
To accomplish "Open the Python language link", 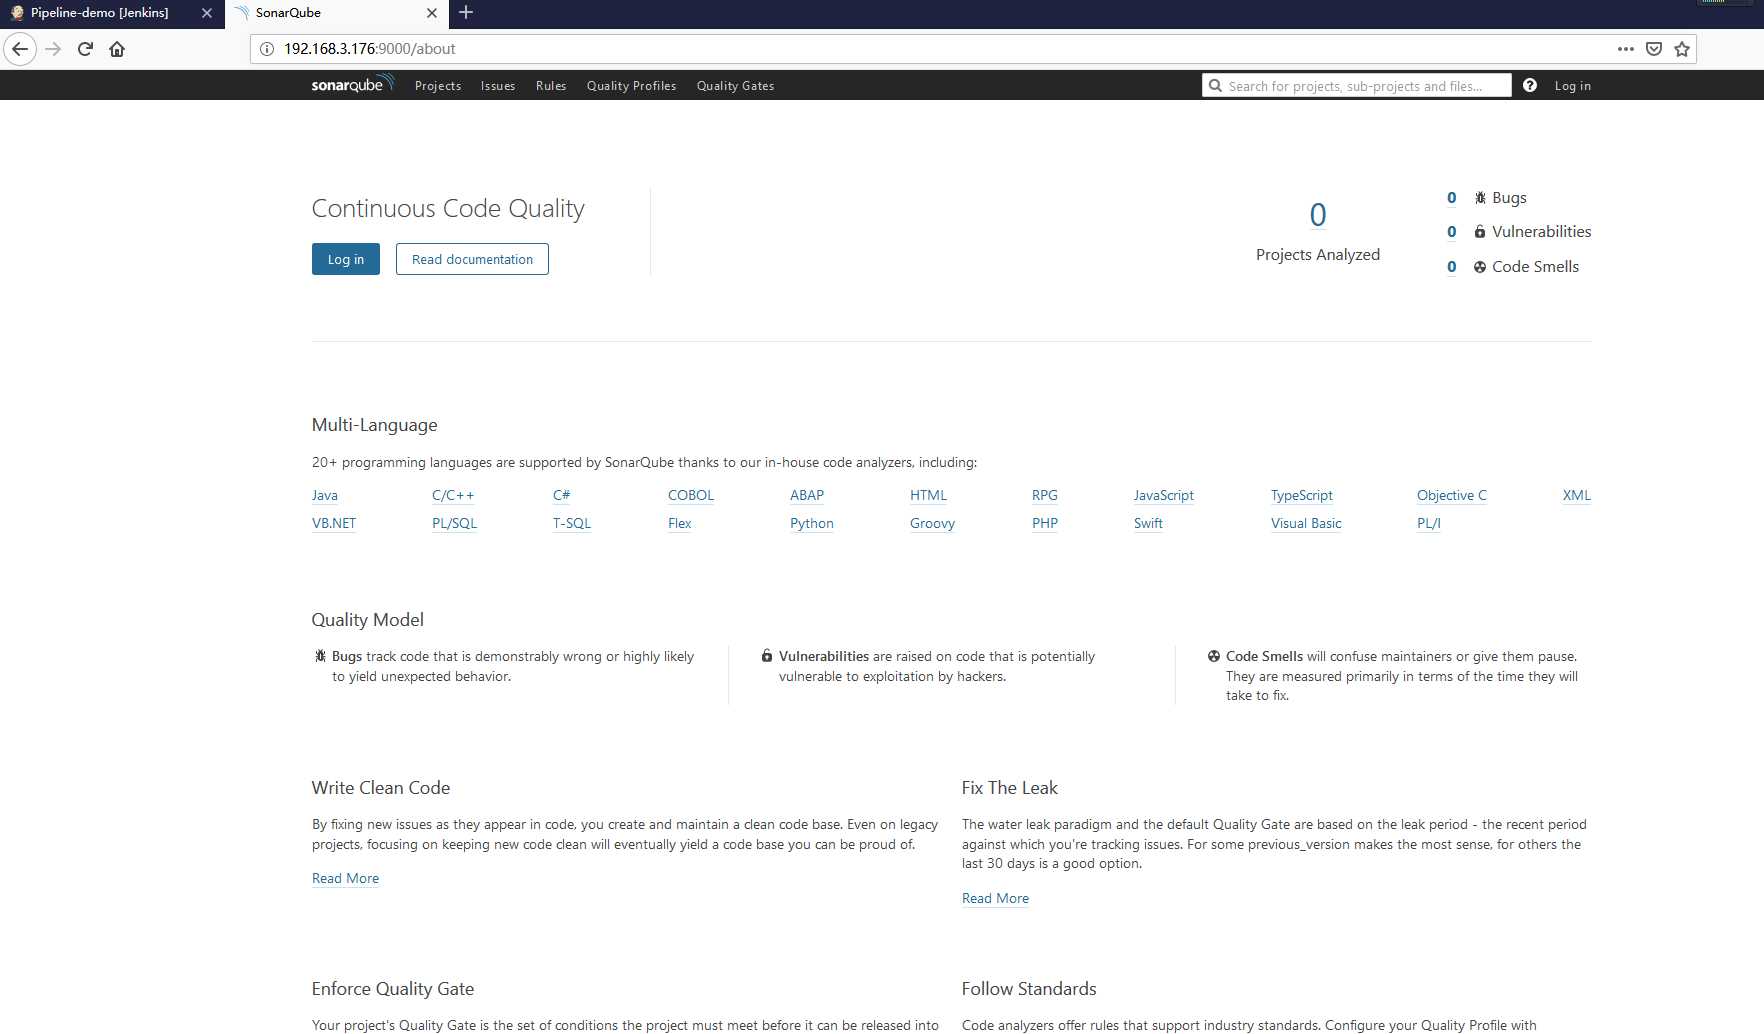I will tap(812, 523).
